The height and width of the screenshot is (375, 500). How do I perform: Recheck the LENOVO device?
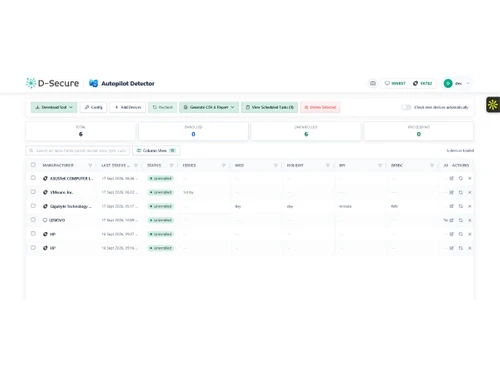click(x=461, y=220)
